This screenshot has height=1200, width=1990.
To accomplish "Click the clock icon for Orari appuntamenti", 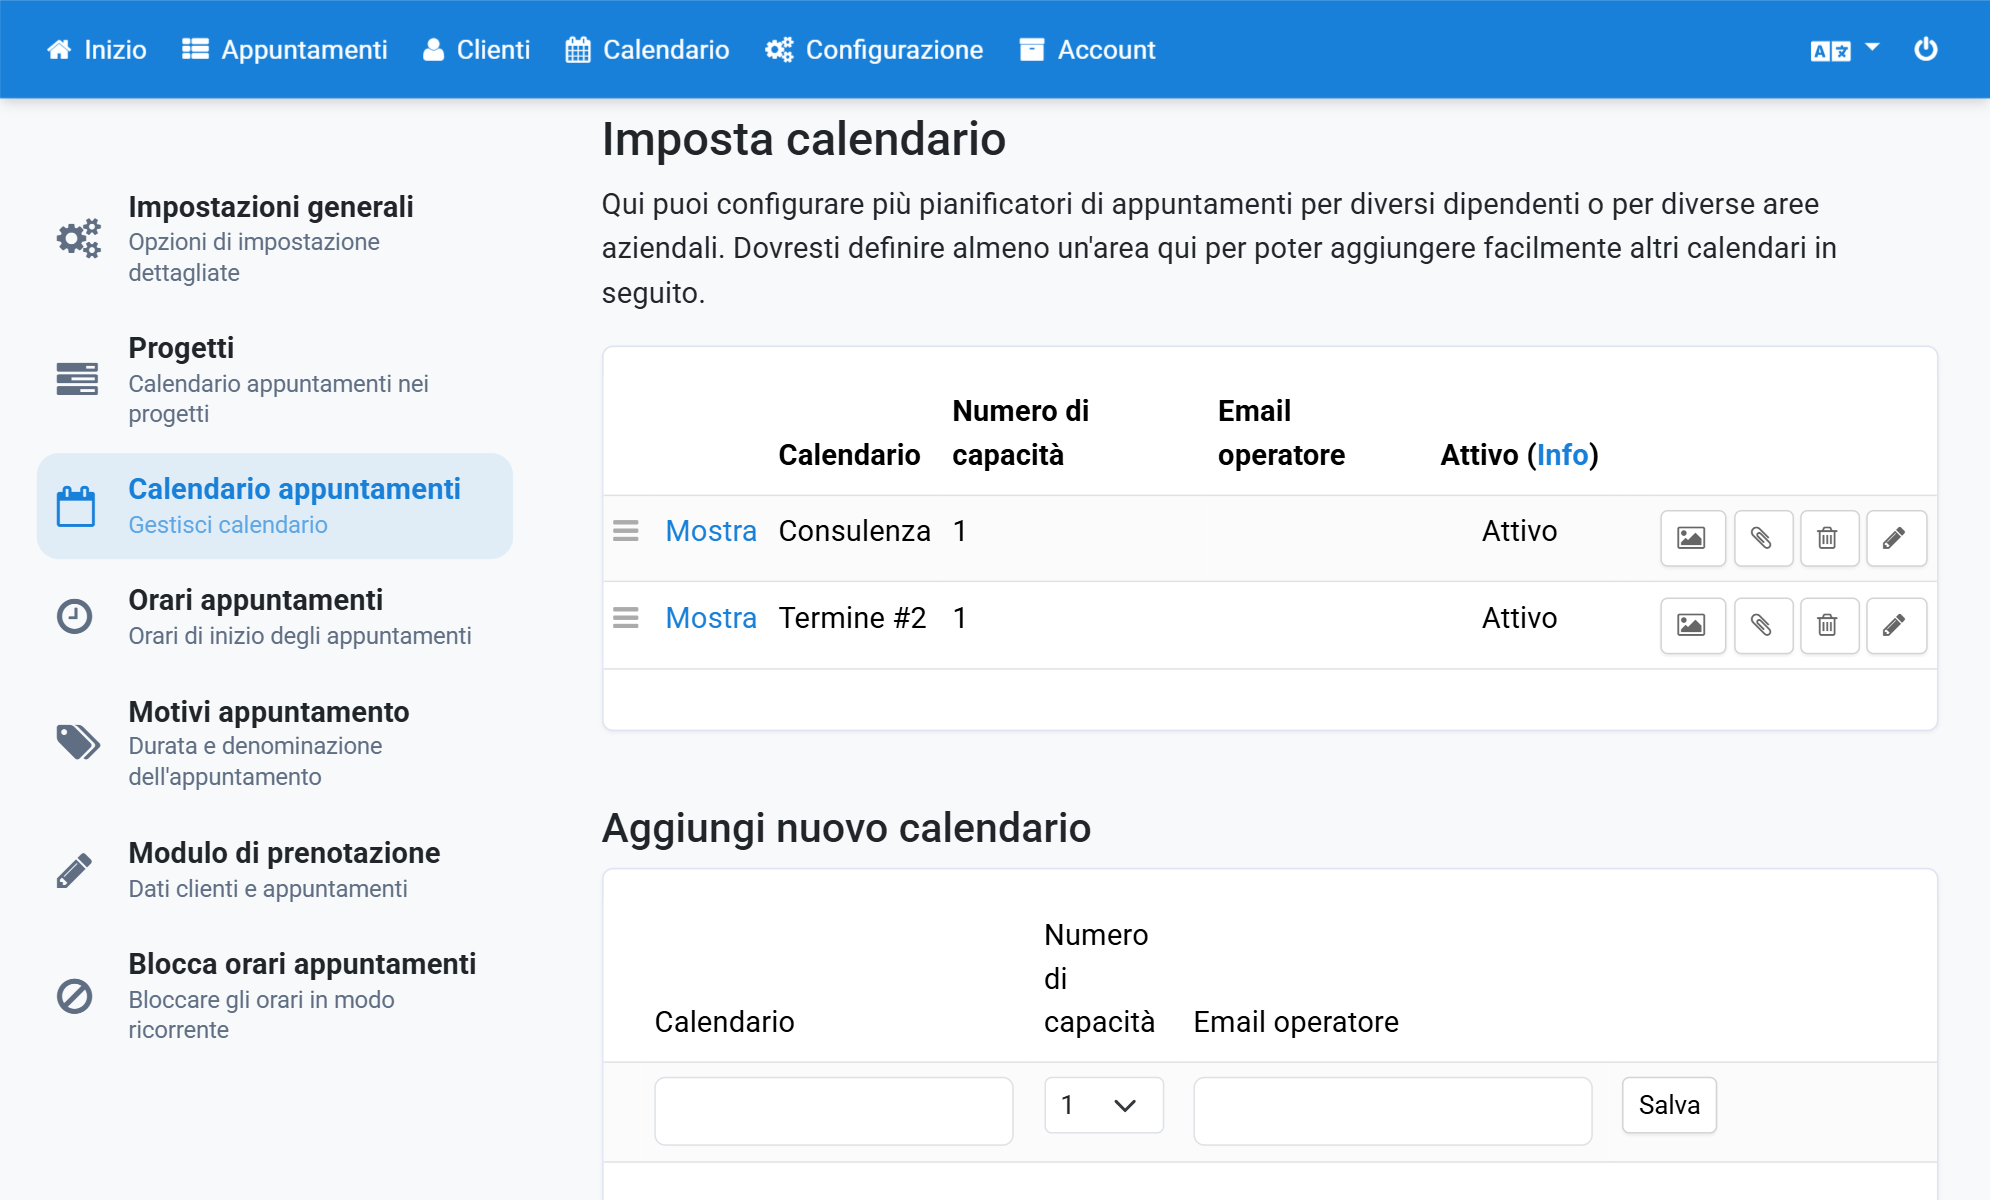I will coord(75,616).
